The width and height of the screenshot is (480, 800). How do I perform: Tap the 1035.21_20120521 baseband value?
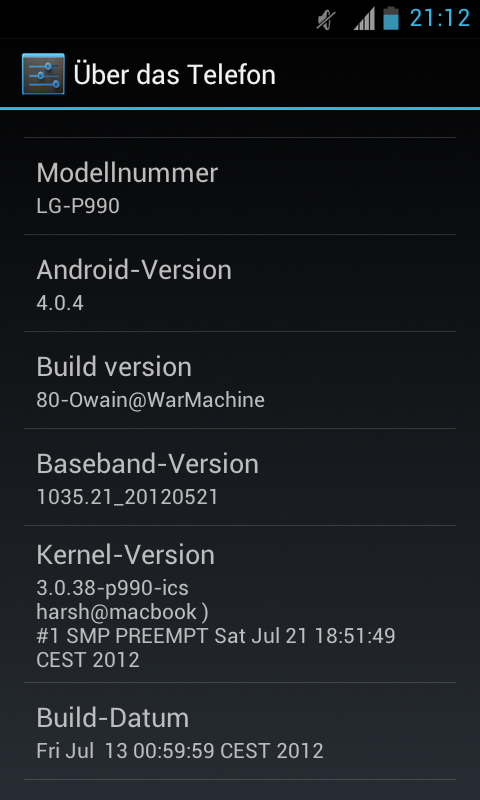click(x=128, y=497)
